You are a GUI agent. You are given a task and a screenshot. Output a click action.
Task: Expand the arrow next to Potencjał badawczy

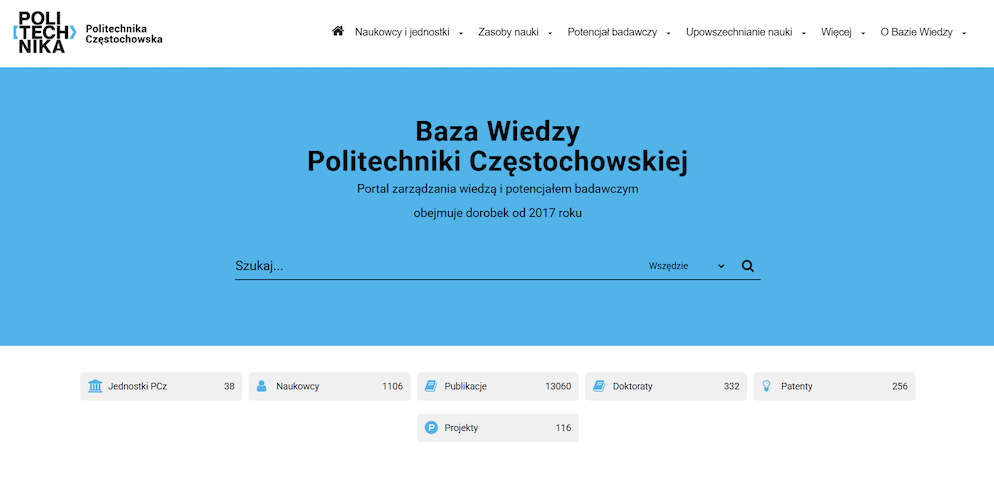pos(668,33)
